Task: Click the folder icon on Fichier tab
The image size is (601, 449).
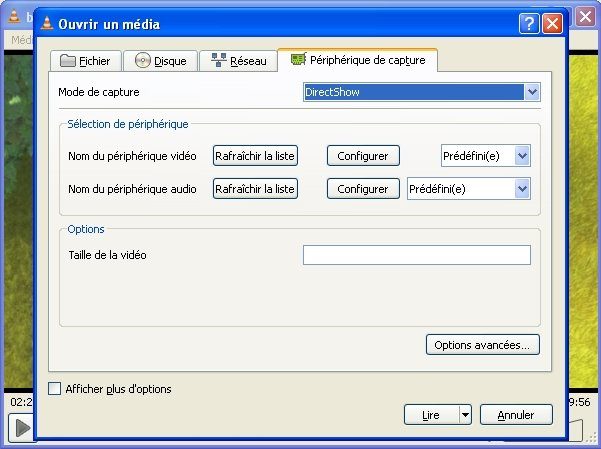Action: coord(68,61)
